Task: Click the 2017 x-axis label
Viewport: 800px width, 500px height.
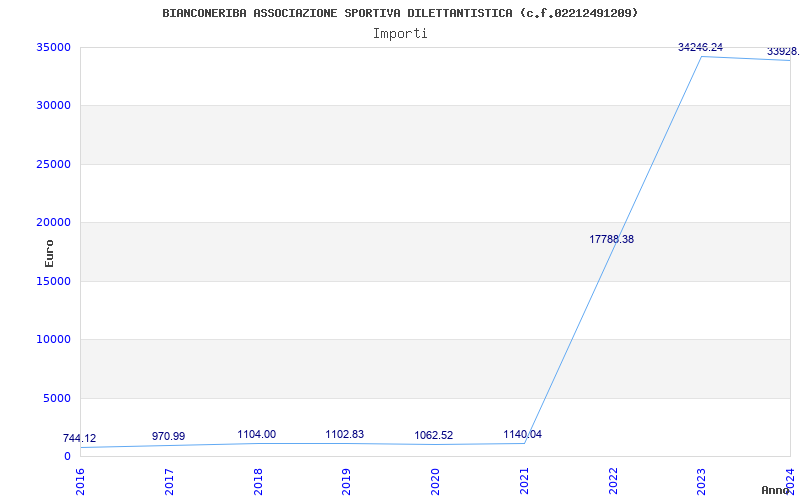Action: pyautogui.click(x=169, y=481)
